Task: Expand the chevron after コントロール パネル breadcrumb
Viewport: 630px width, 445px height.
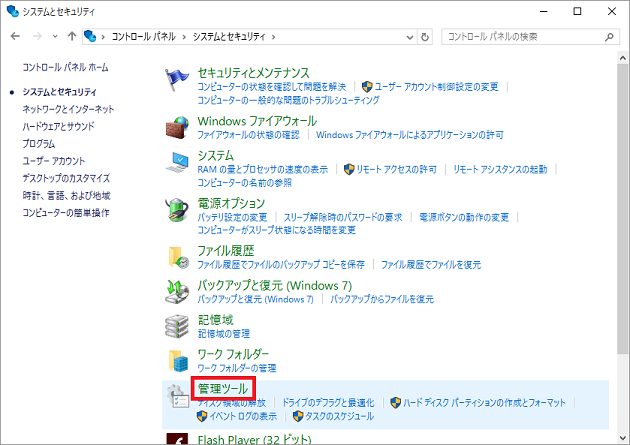Action: click(x=184, y=37)
